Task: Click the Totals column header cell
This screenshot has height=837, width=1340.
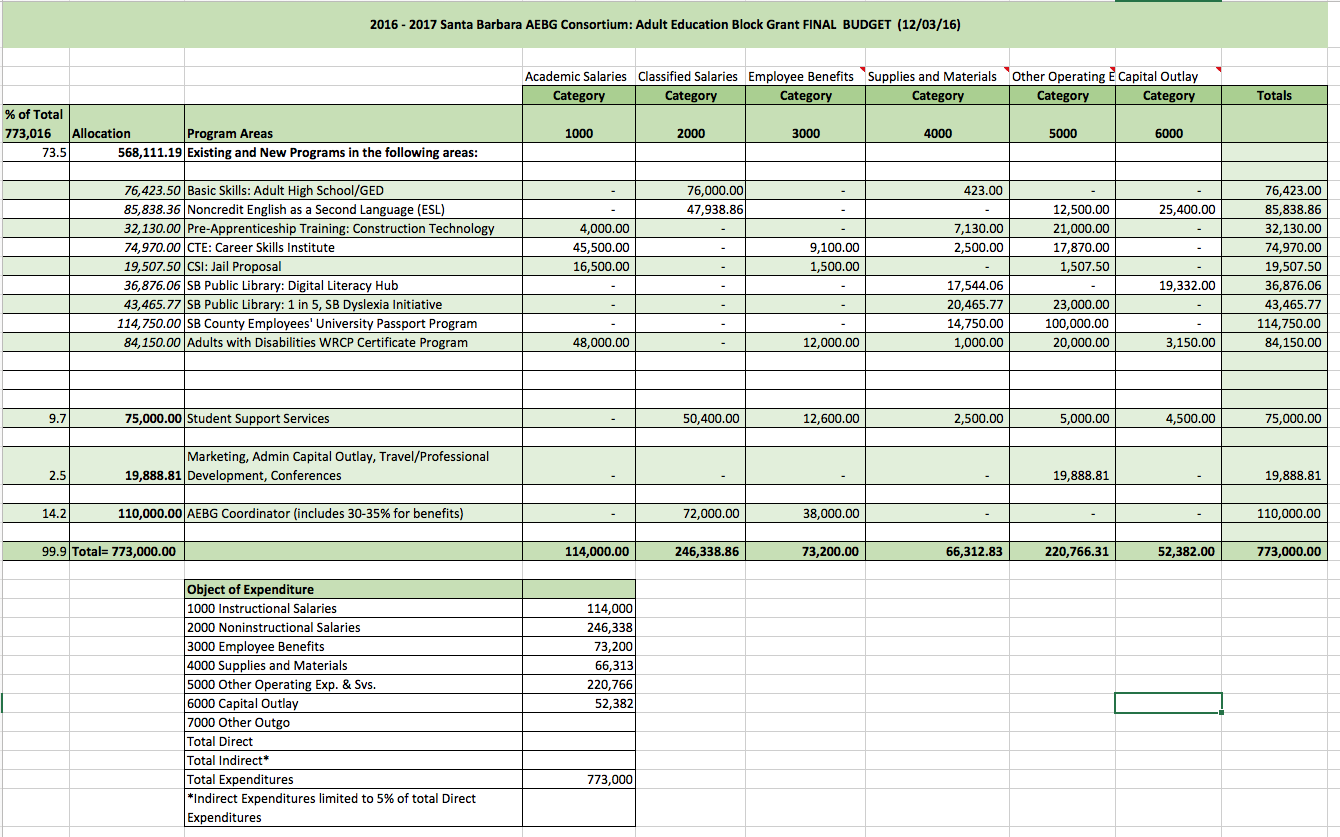Action: [x=1273, y=96]
